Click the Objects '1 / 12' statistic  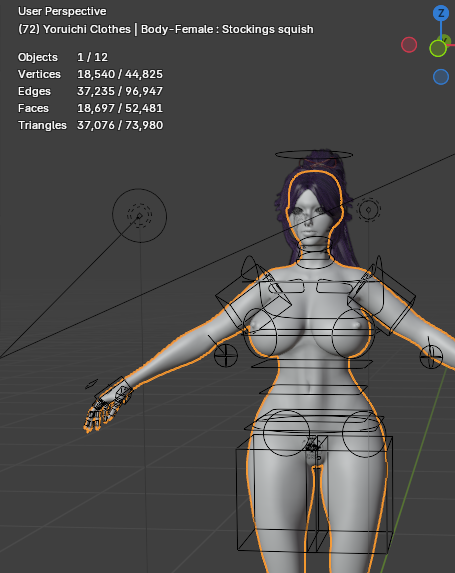92,57
